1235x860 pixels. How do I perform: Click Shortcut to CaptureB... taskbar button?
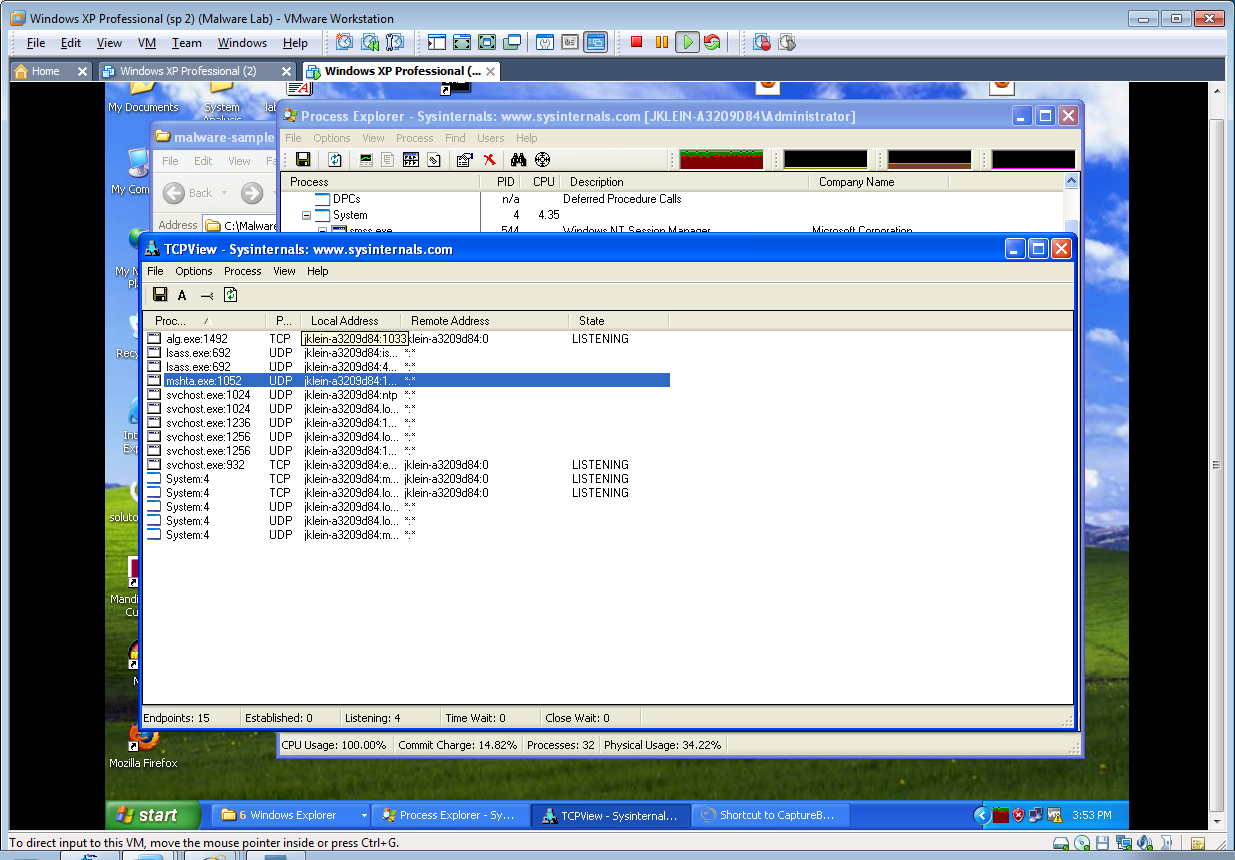[x=769, y=815]
